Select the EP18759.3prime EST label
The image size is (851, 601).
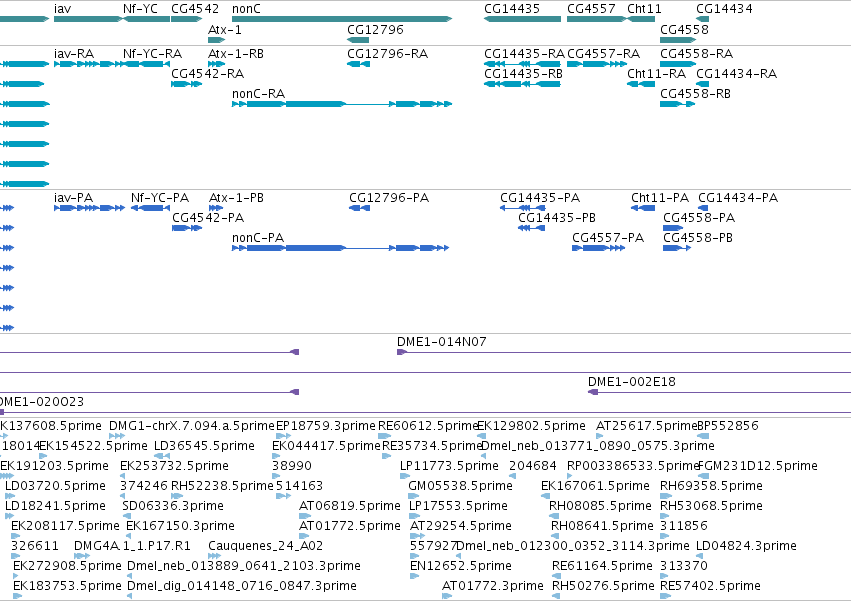pyautogui.click(x=326, y=426)
